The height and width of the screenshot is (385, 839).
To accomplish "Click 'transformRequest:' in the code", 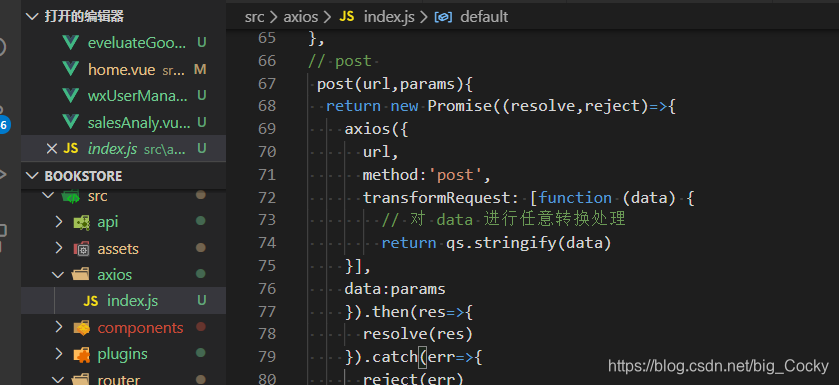I will 441,198.
